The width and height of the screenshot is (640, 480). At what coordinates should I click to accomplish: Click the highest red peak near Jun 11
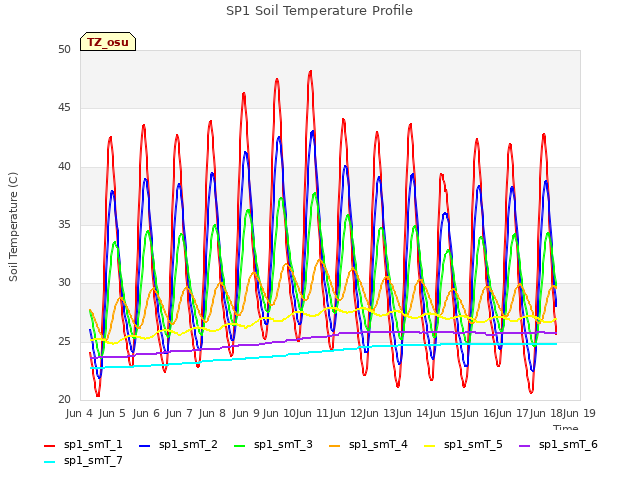pyautogui.click(x=311, y=72)
